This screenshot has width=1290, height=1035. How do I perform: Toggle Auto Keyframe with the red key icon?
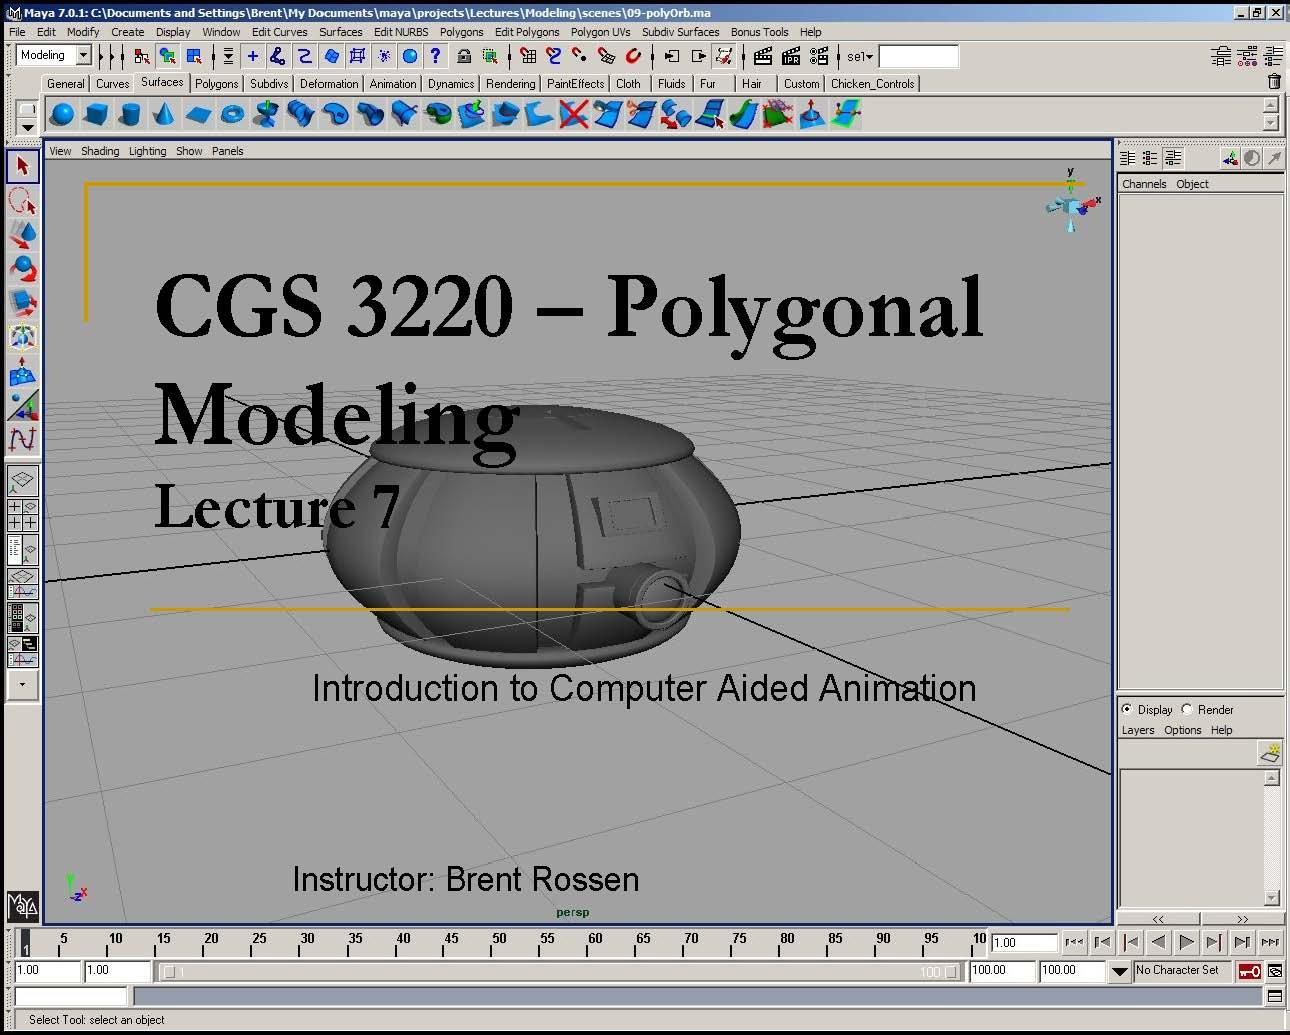(x=1250, y=971)
